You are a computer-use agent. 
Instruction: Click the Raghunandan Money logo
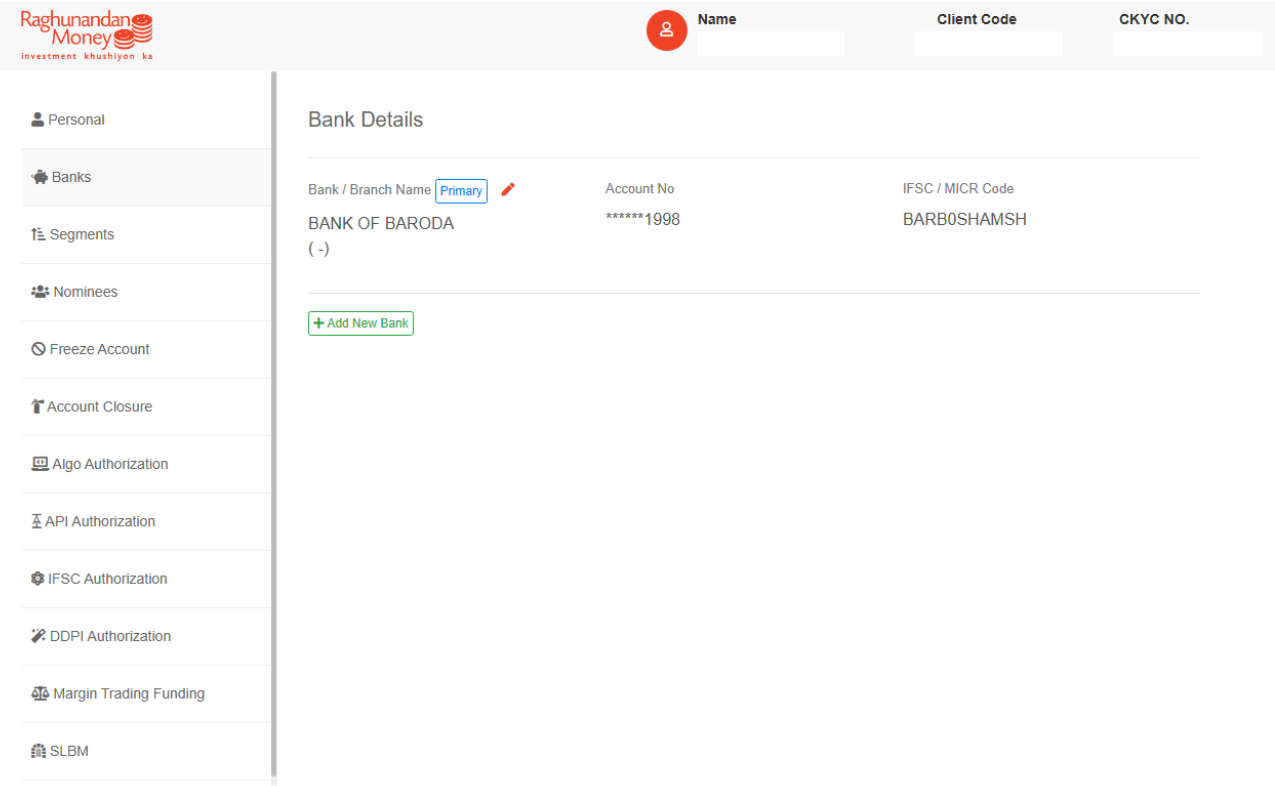(86, 37)
